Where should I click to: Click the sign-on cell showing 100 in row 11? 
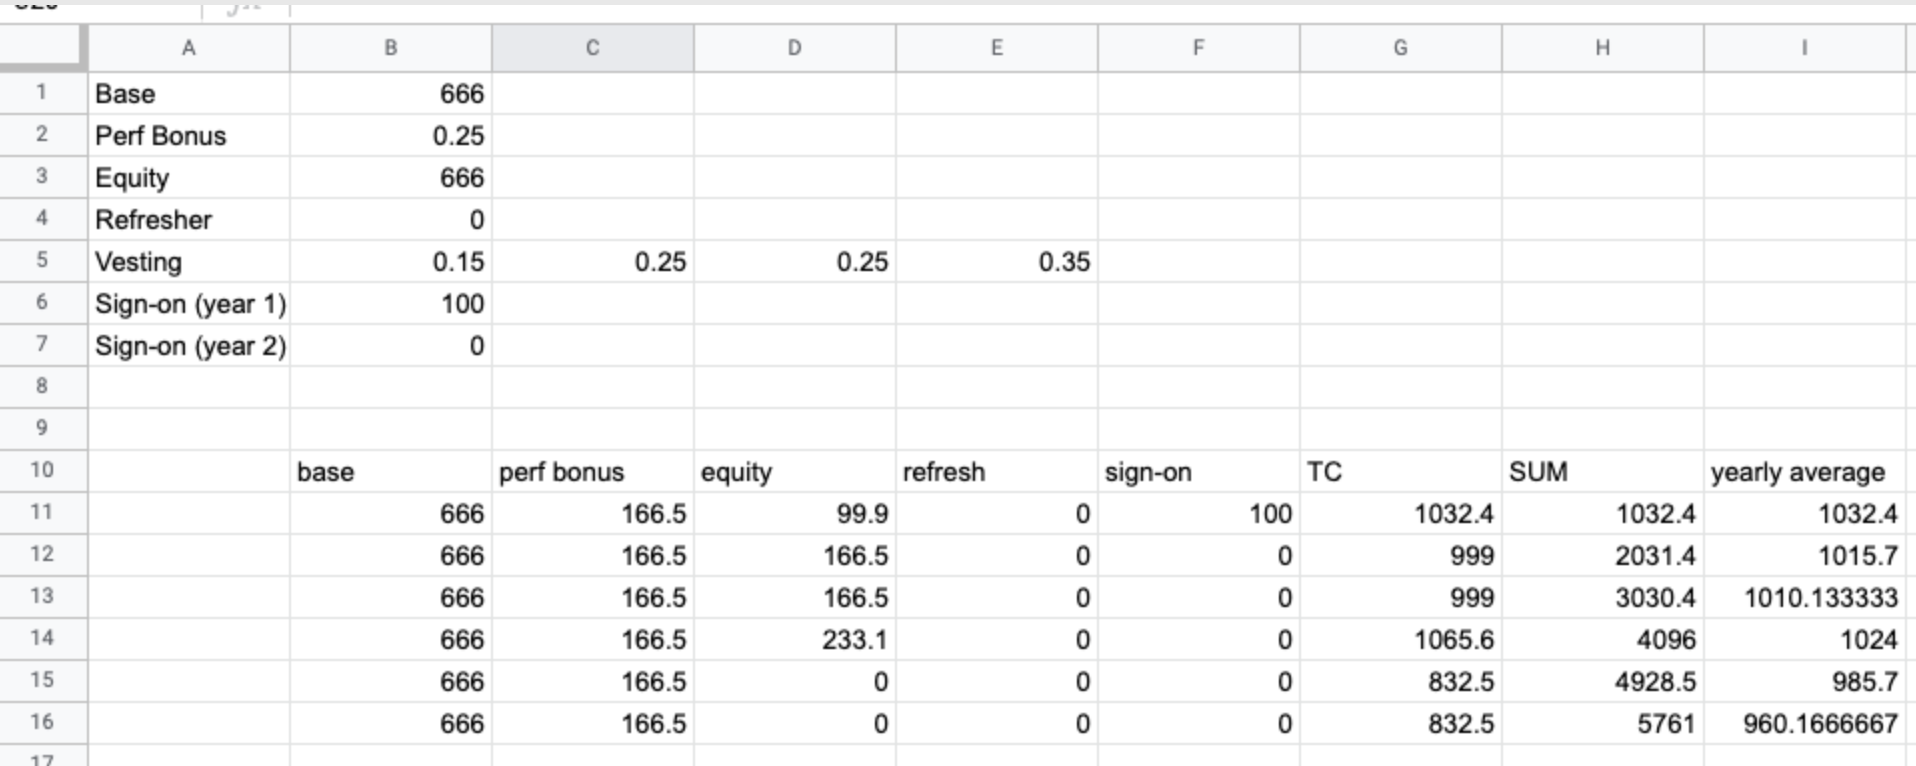click(x=1198, y=514)
